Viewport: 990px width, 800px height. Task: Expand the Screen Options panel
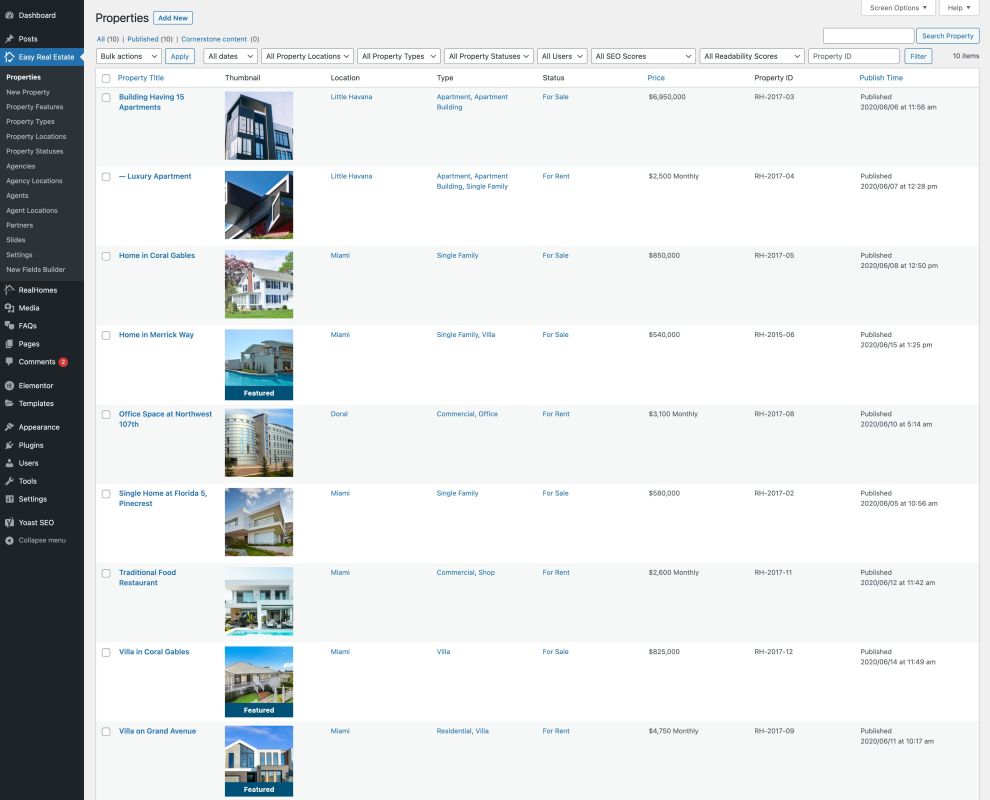click(x=898, y=8)
